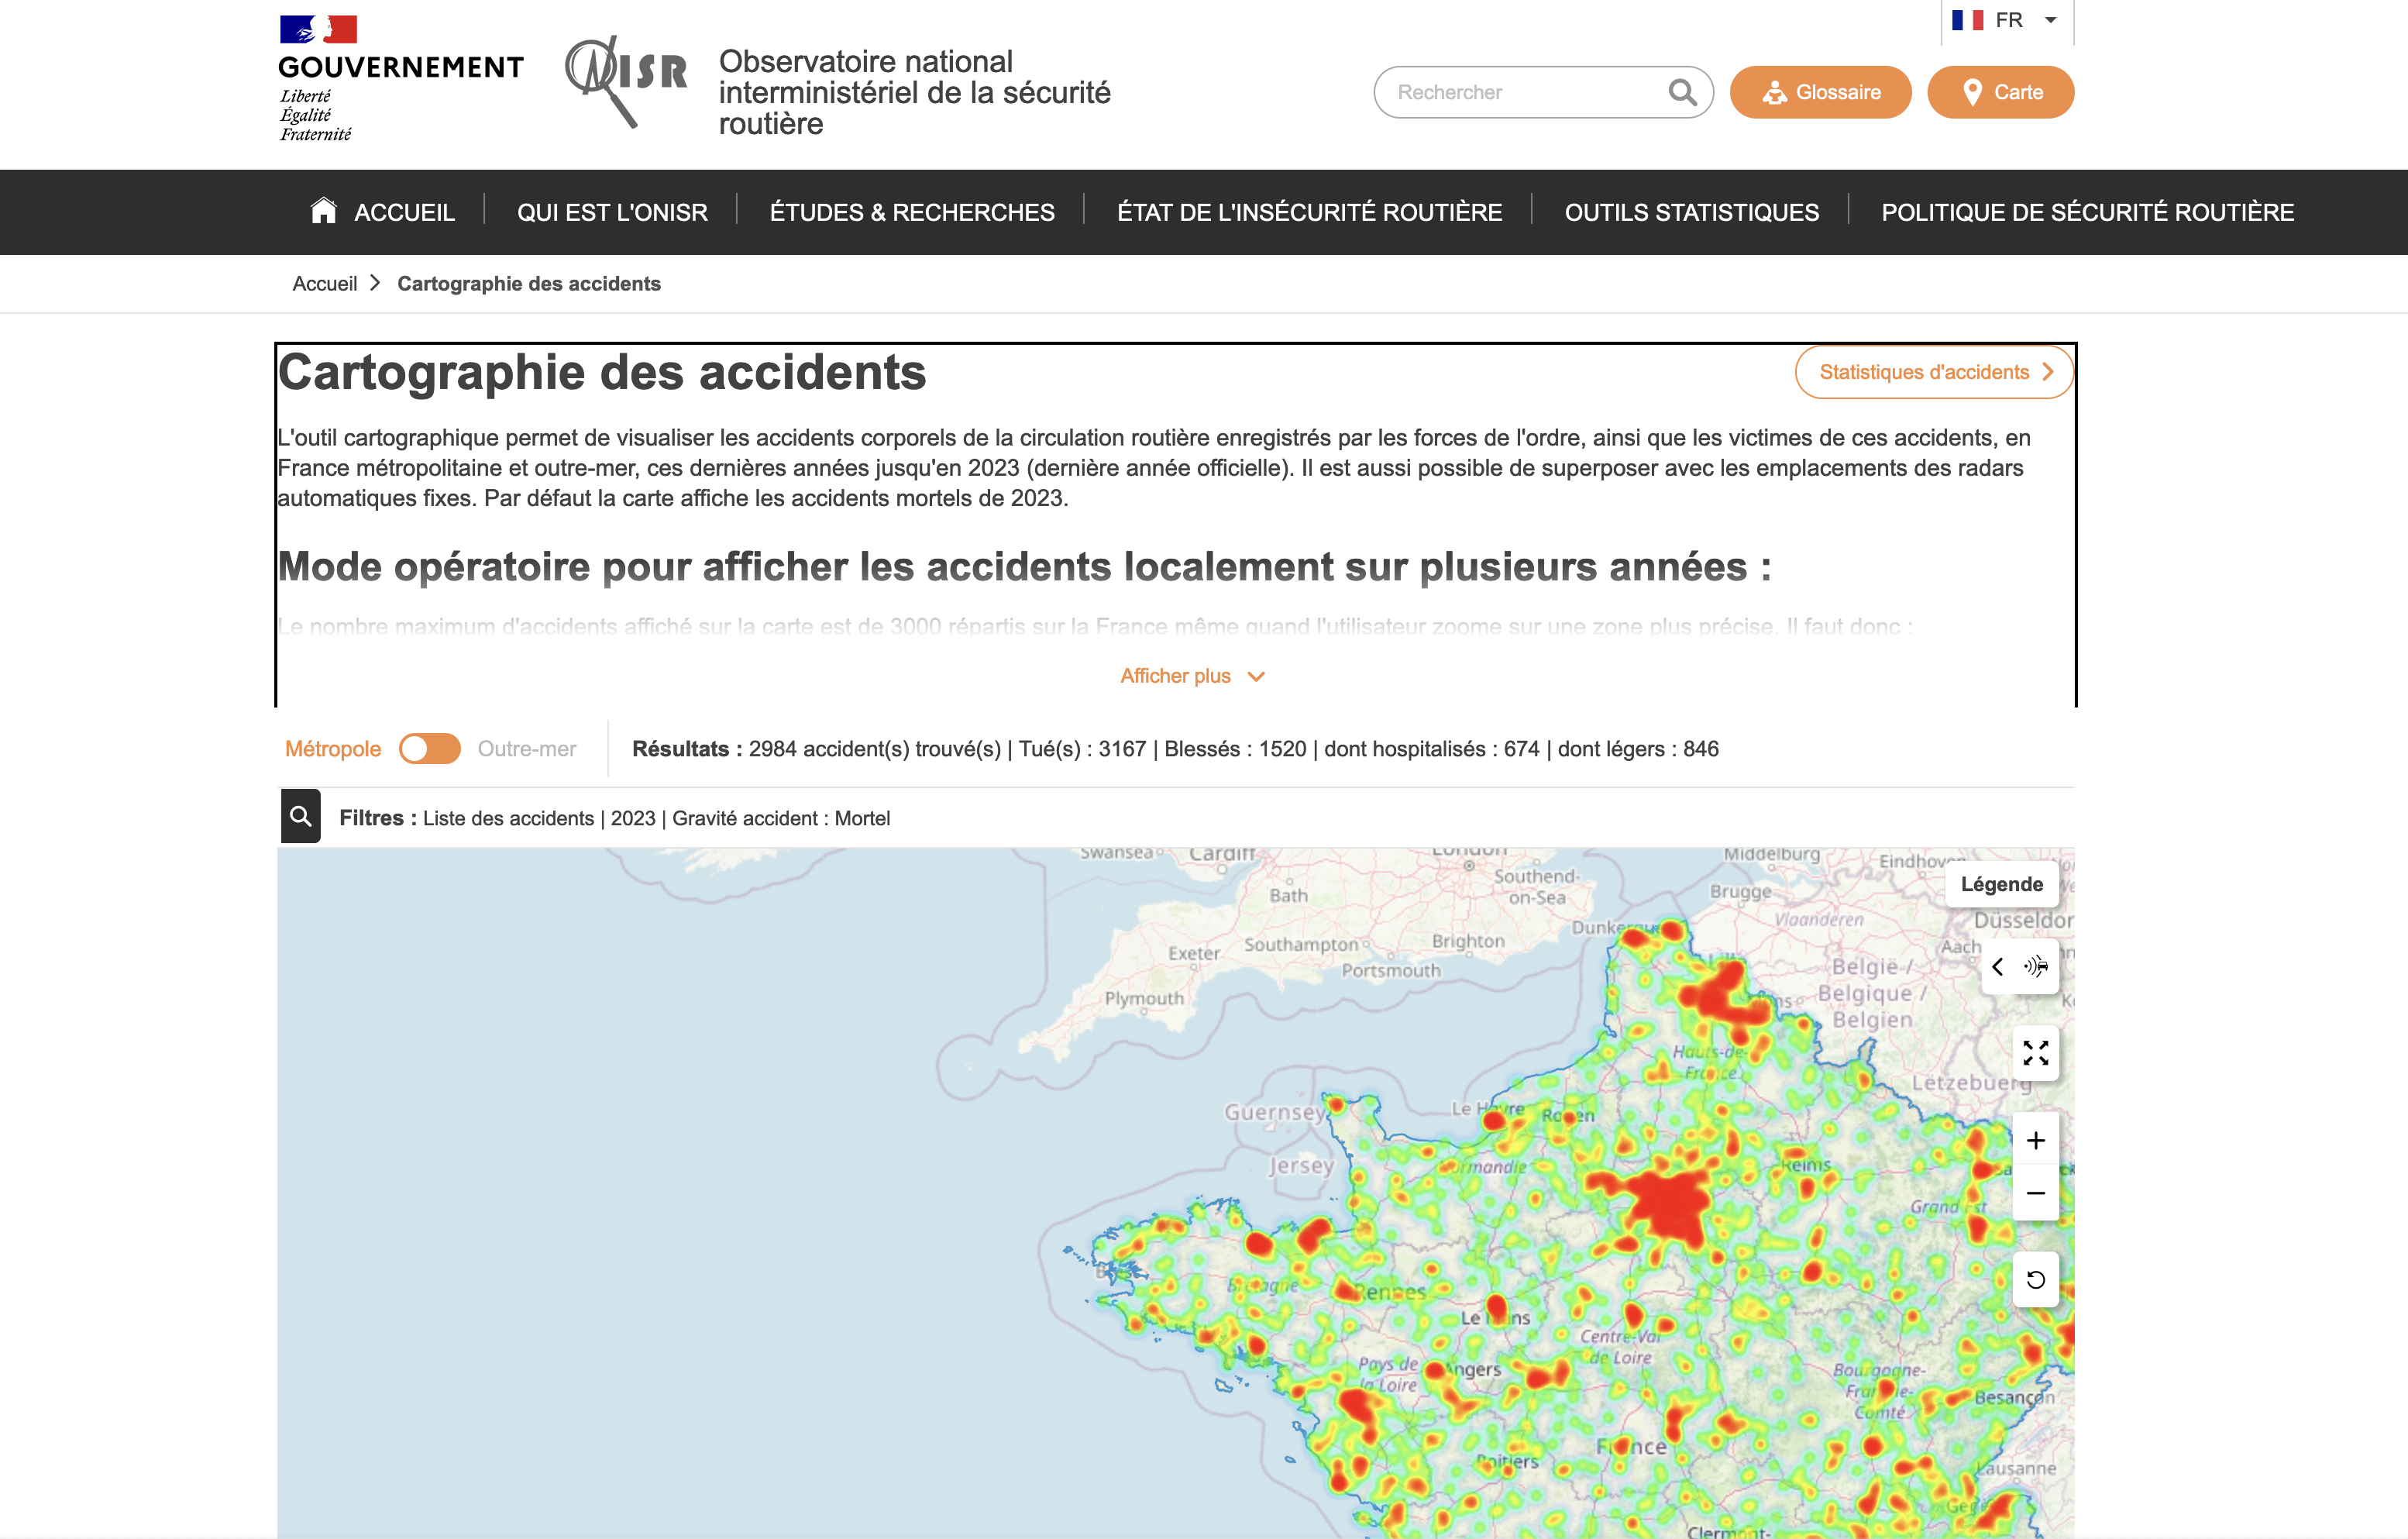Expand text with Afficher plus

(1192, 676)
